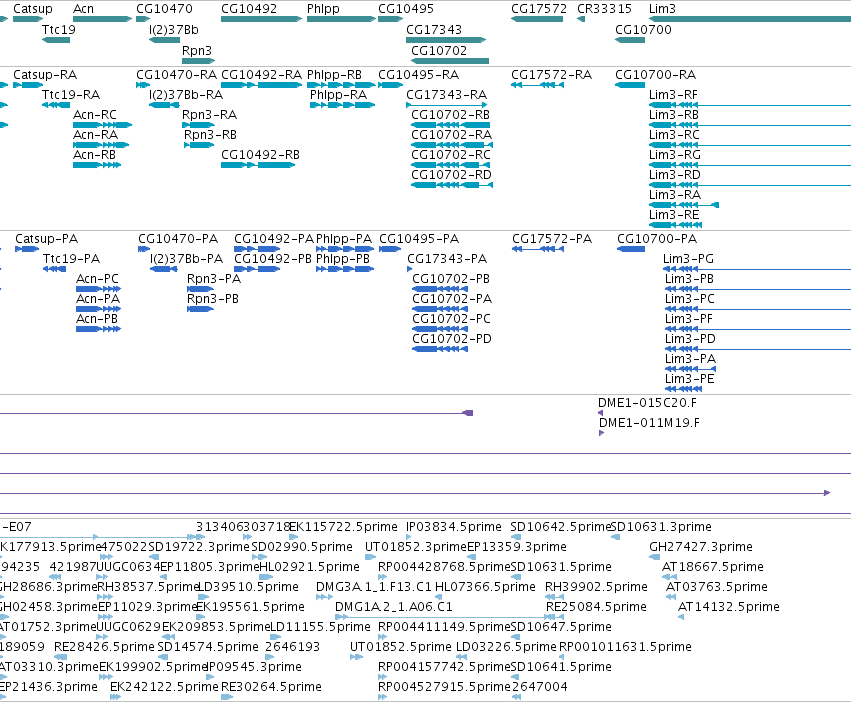Click the l(2)37Bb gene label
851x702 pixels.
(174, 29)
